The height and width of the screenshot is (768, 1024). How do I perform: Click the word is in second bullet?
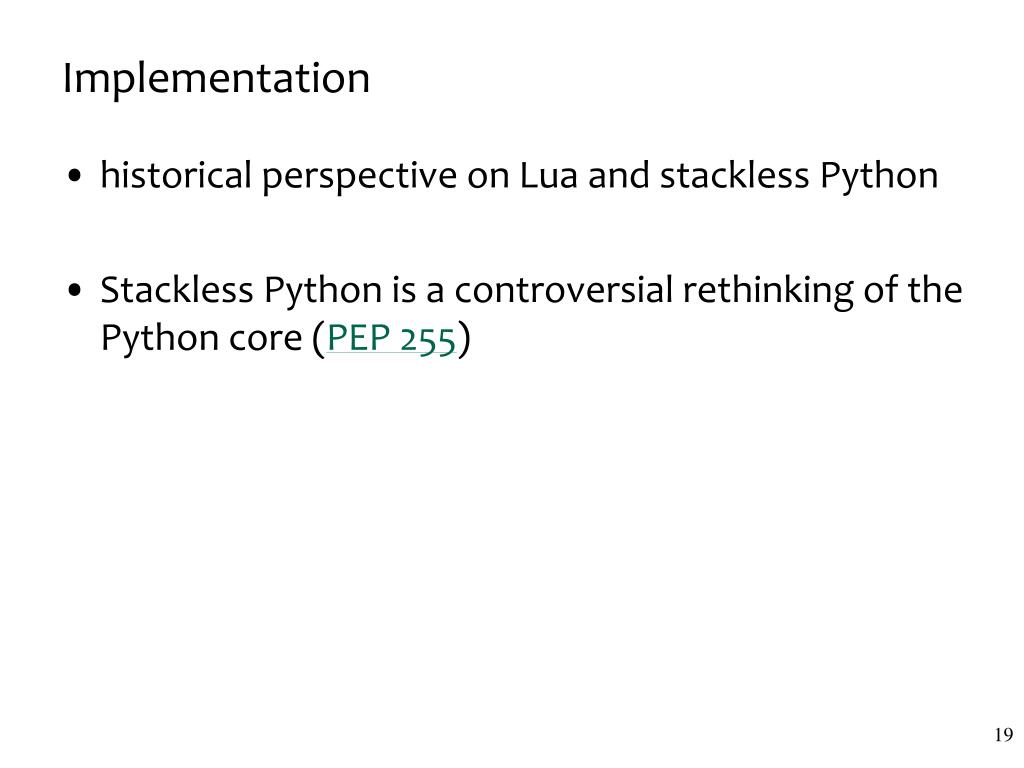pyautogui.click(x=404, y=290)
